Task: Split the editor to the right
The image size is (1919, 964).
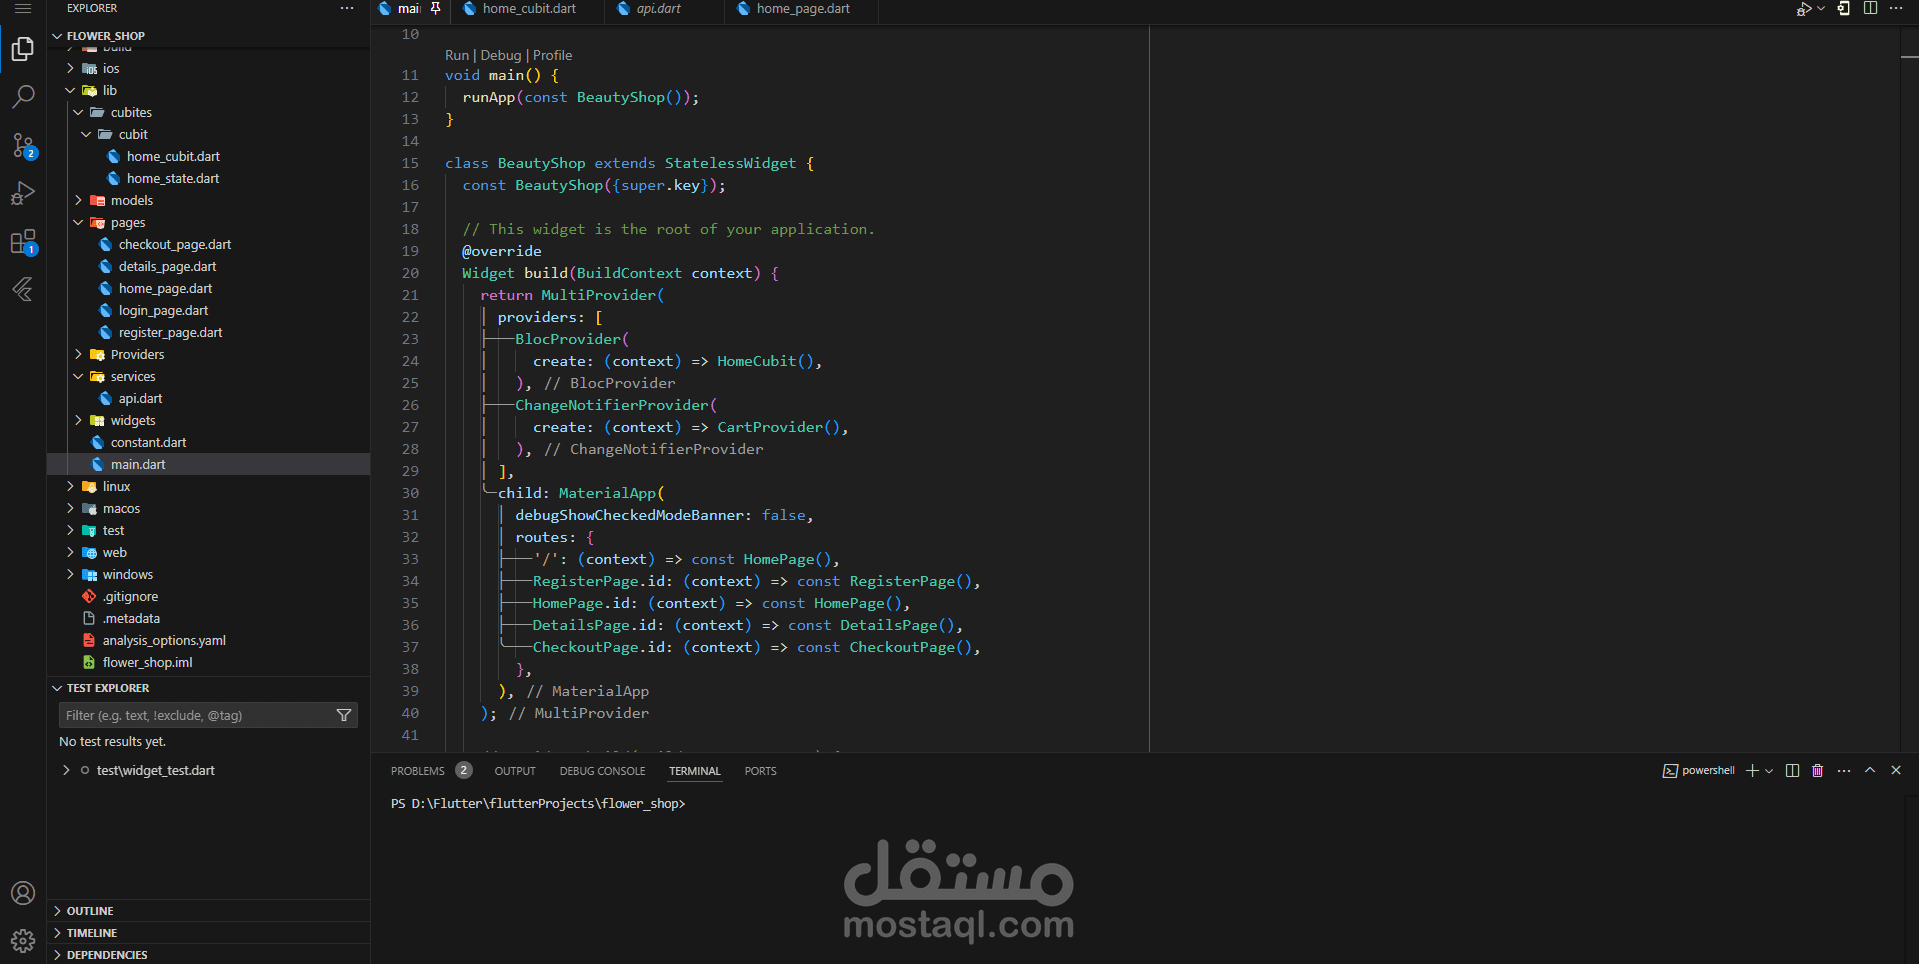Action: click(1870, 9)
